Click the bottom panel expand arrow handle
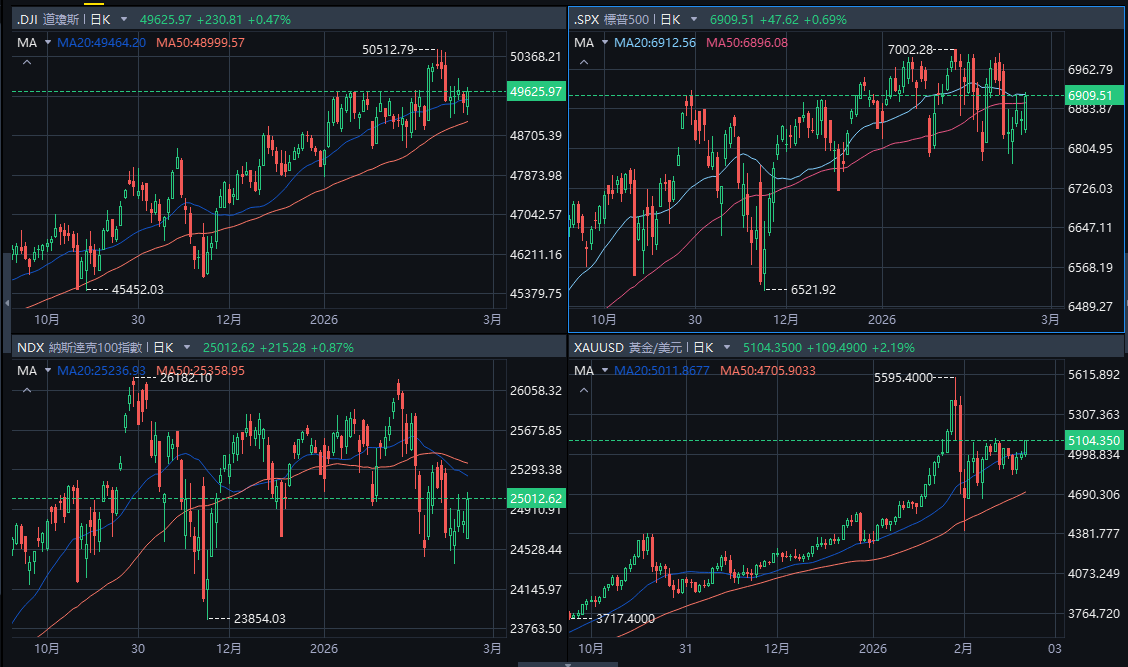1128x667 pixels. (x=569, y=663)
